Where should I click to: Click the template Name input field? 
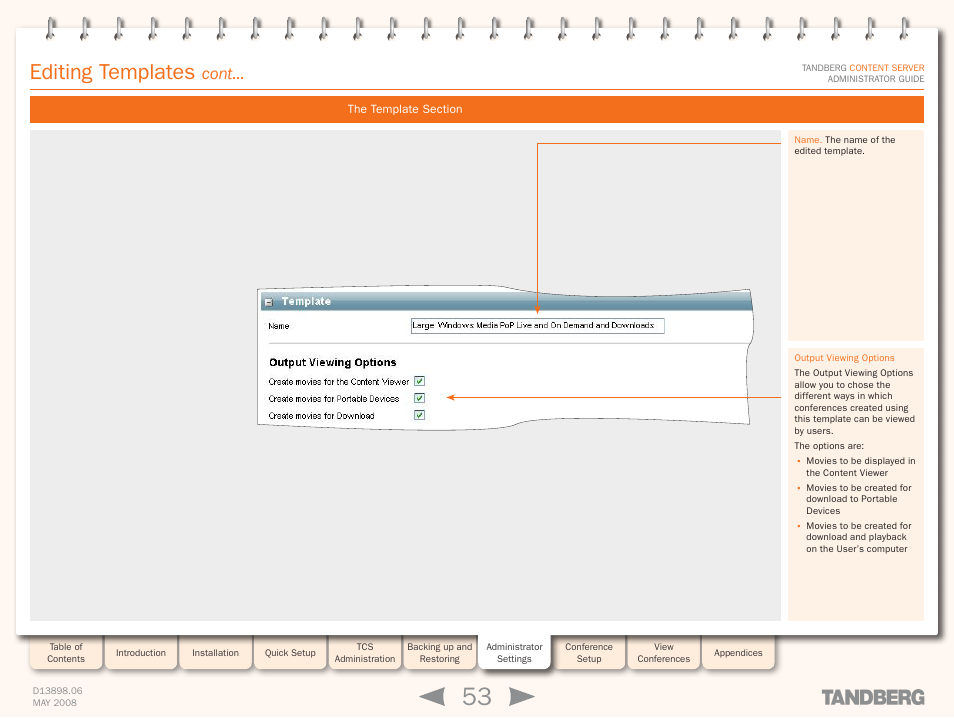[538, 326]
